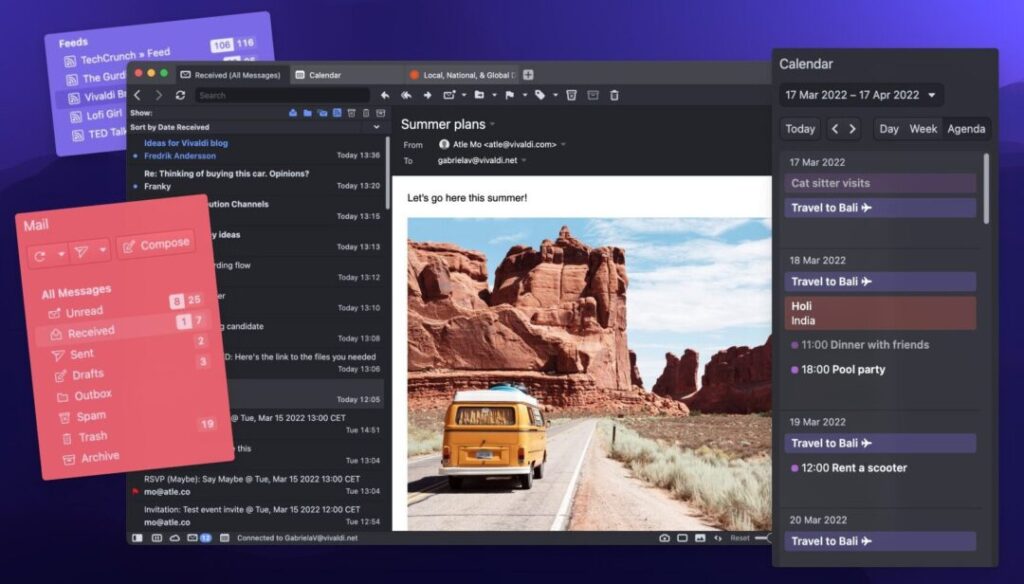
Task: Toggle the Show mailing lists filter icon
Action: pyautogui.click(x=323, y=113)
